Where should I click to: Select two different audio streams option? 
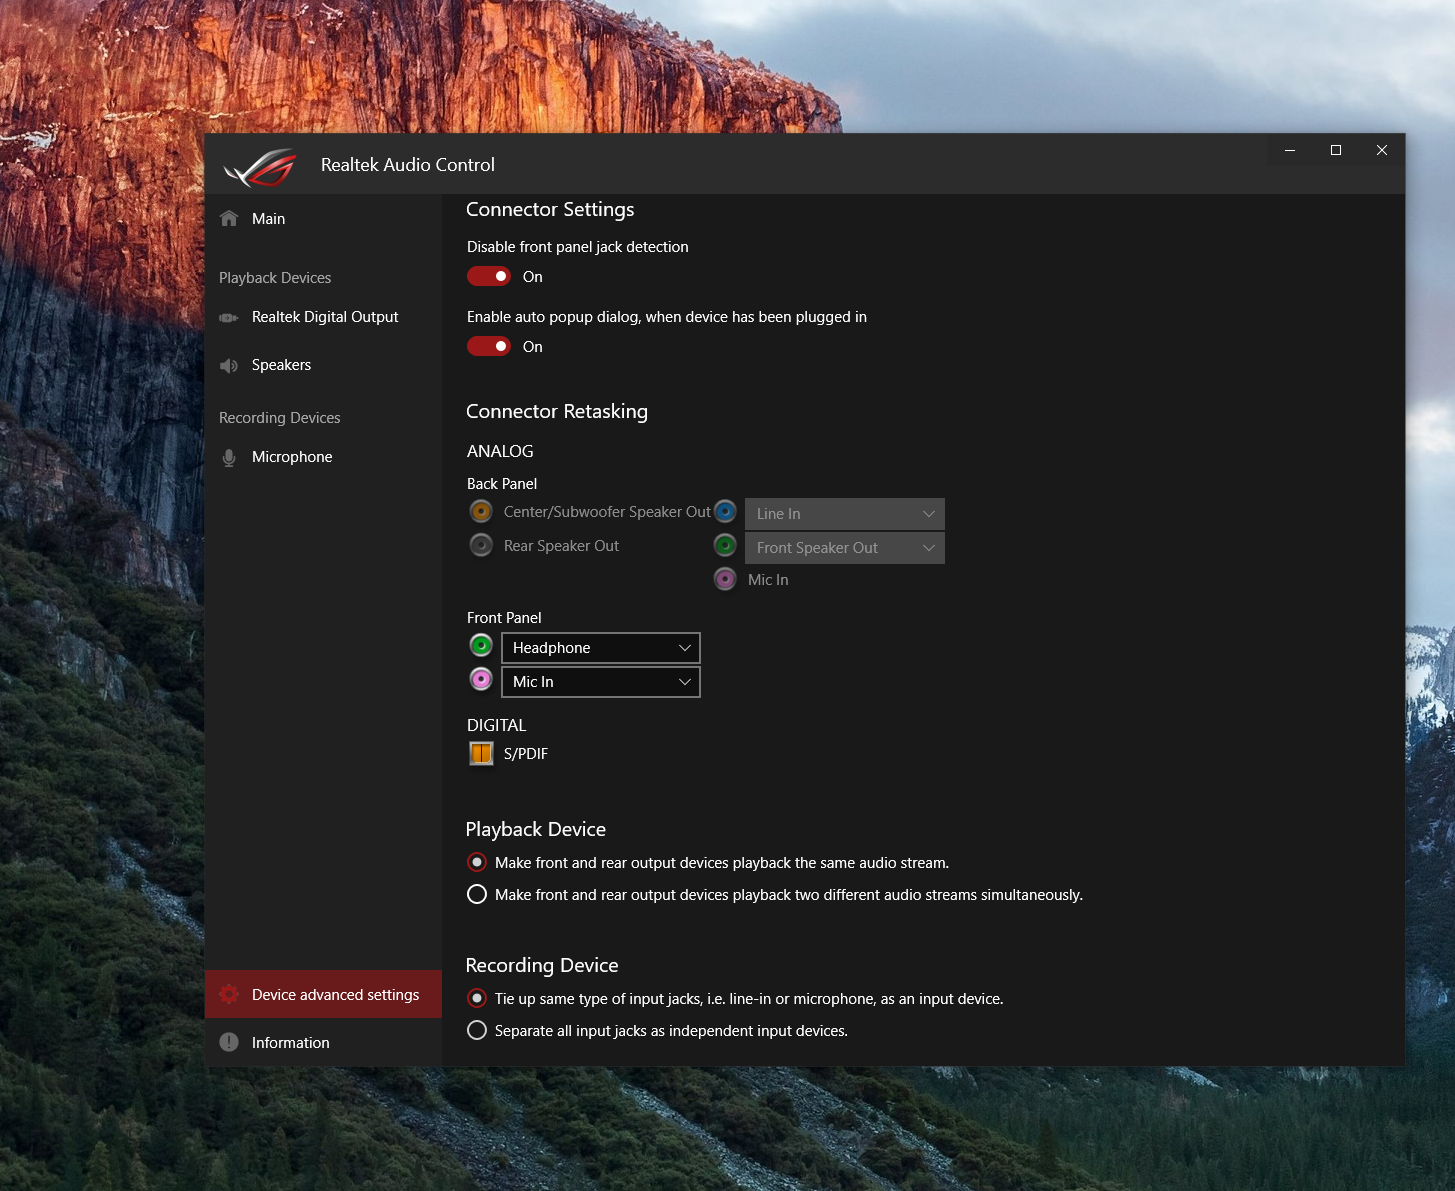477,894
